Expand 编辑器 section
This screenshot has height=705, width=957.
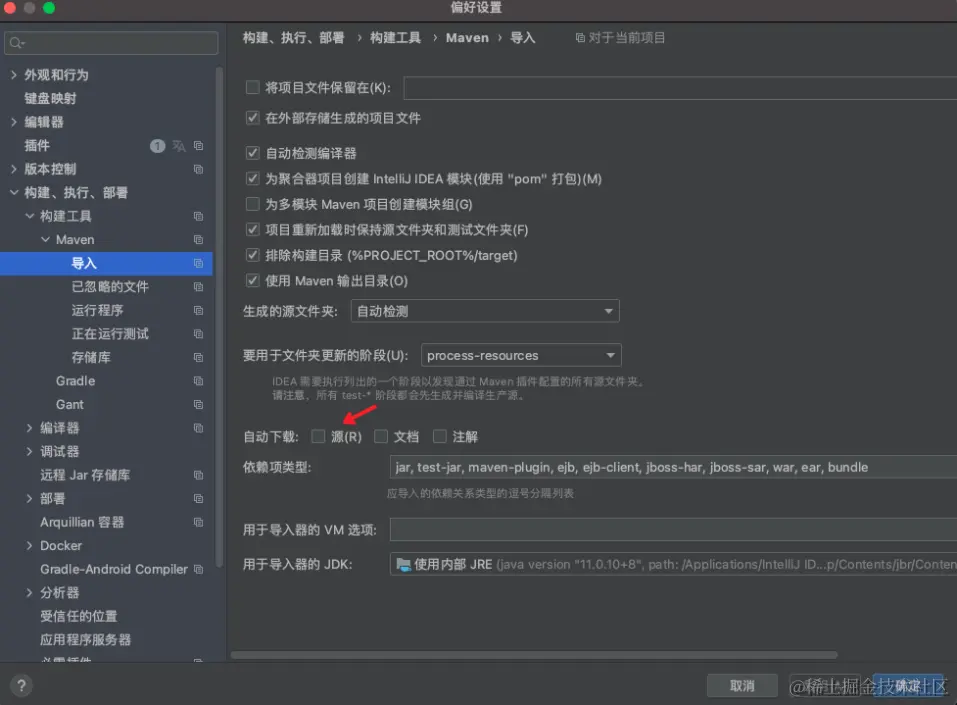point(13,122)
